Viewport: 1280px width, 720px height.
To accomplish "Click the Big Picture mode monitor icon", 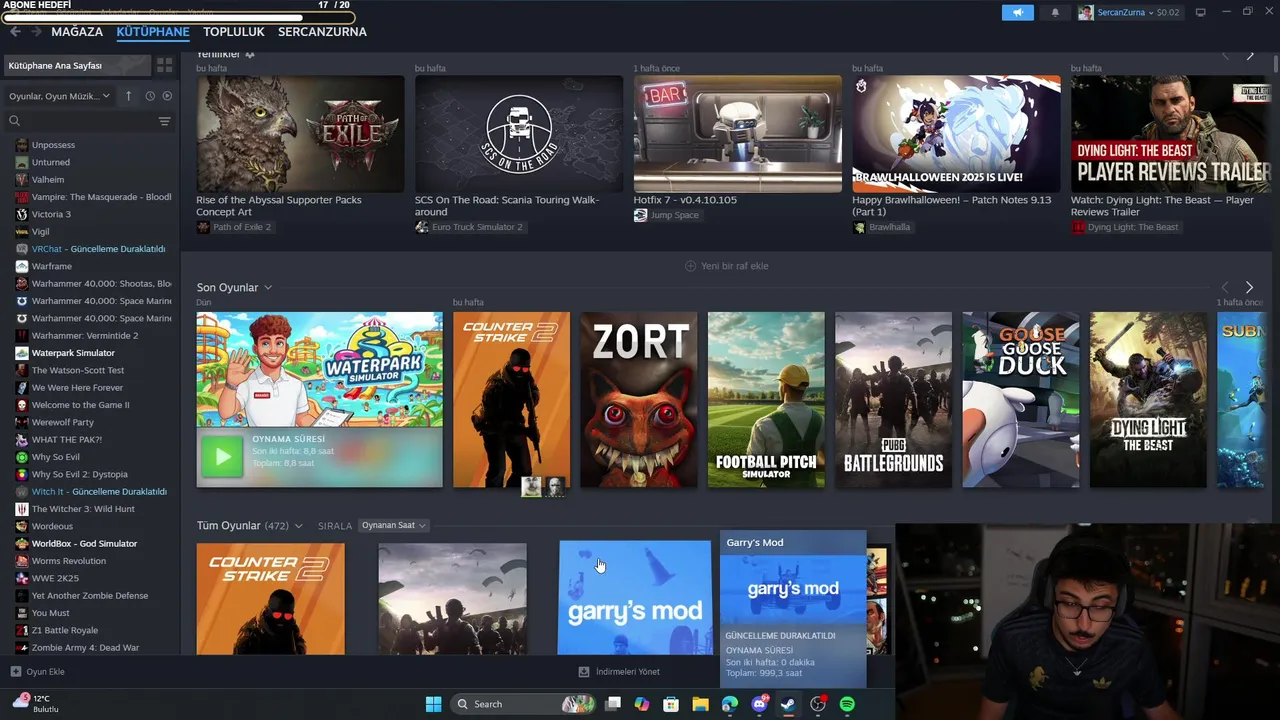I will click(1201, 12).
